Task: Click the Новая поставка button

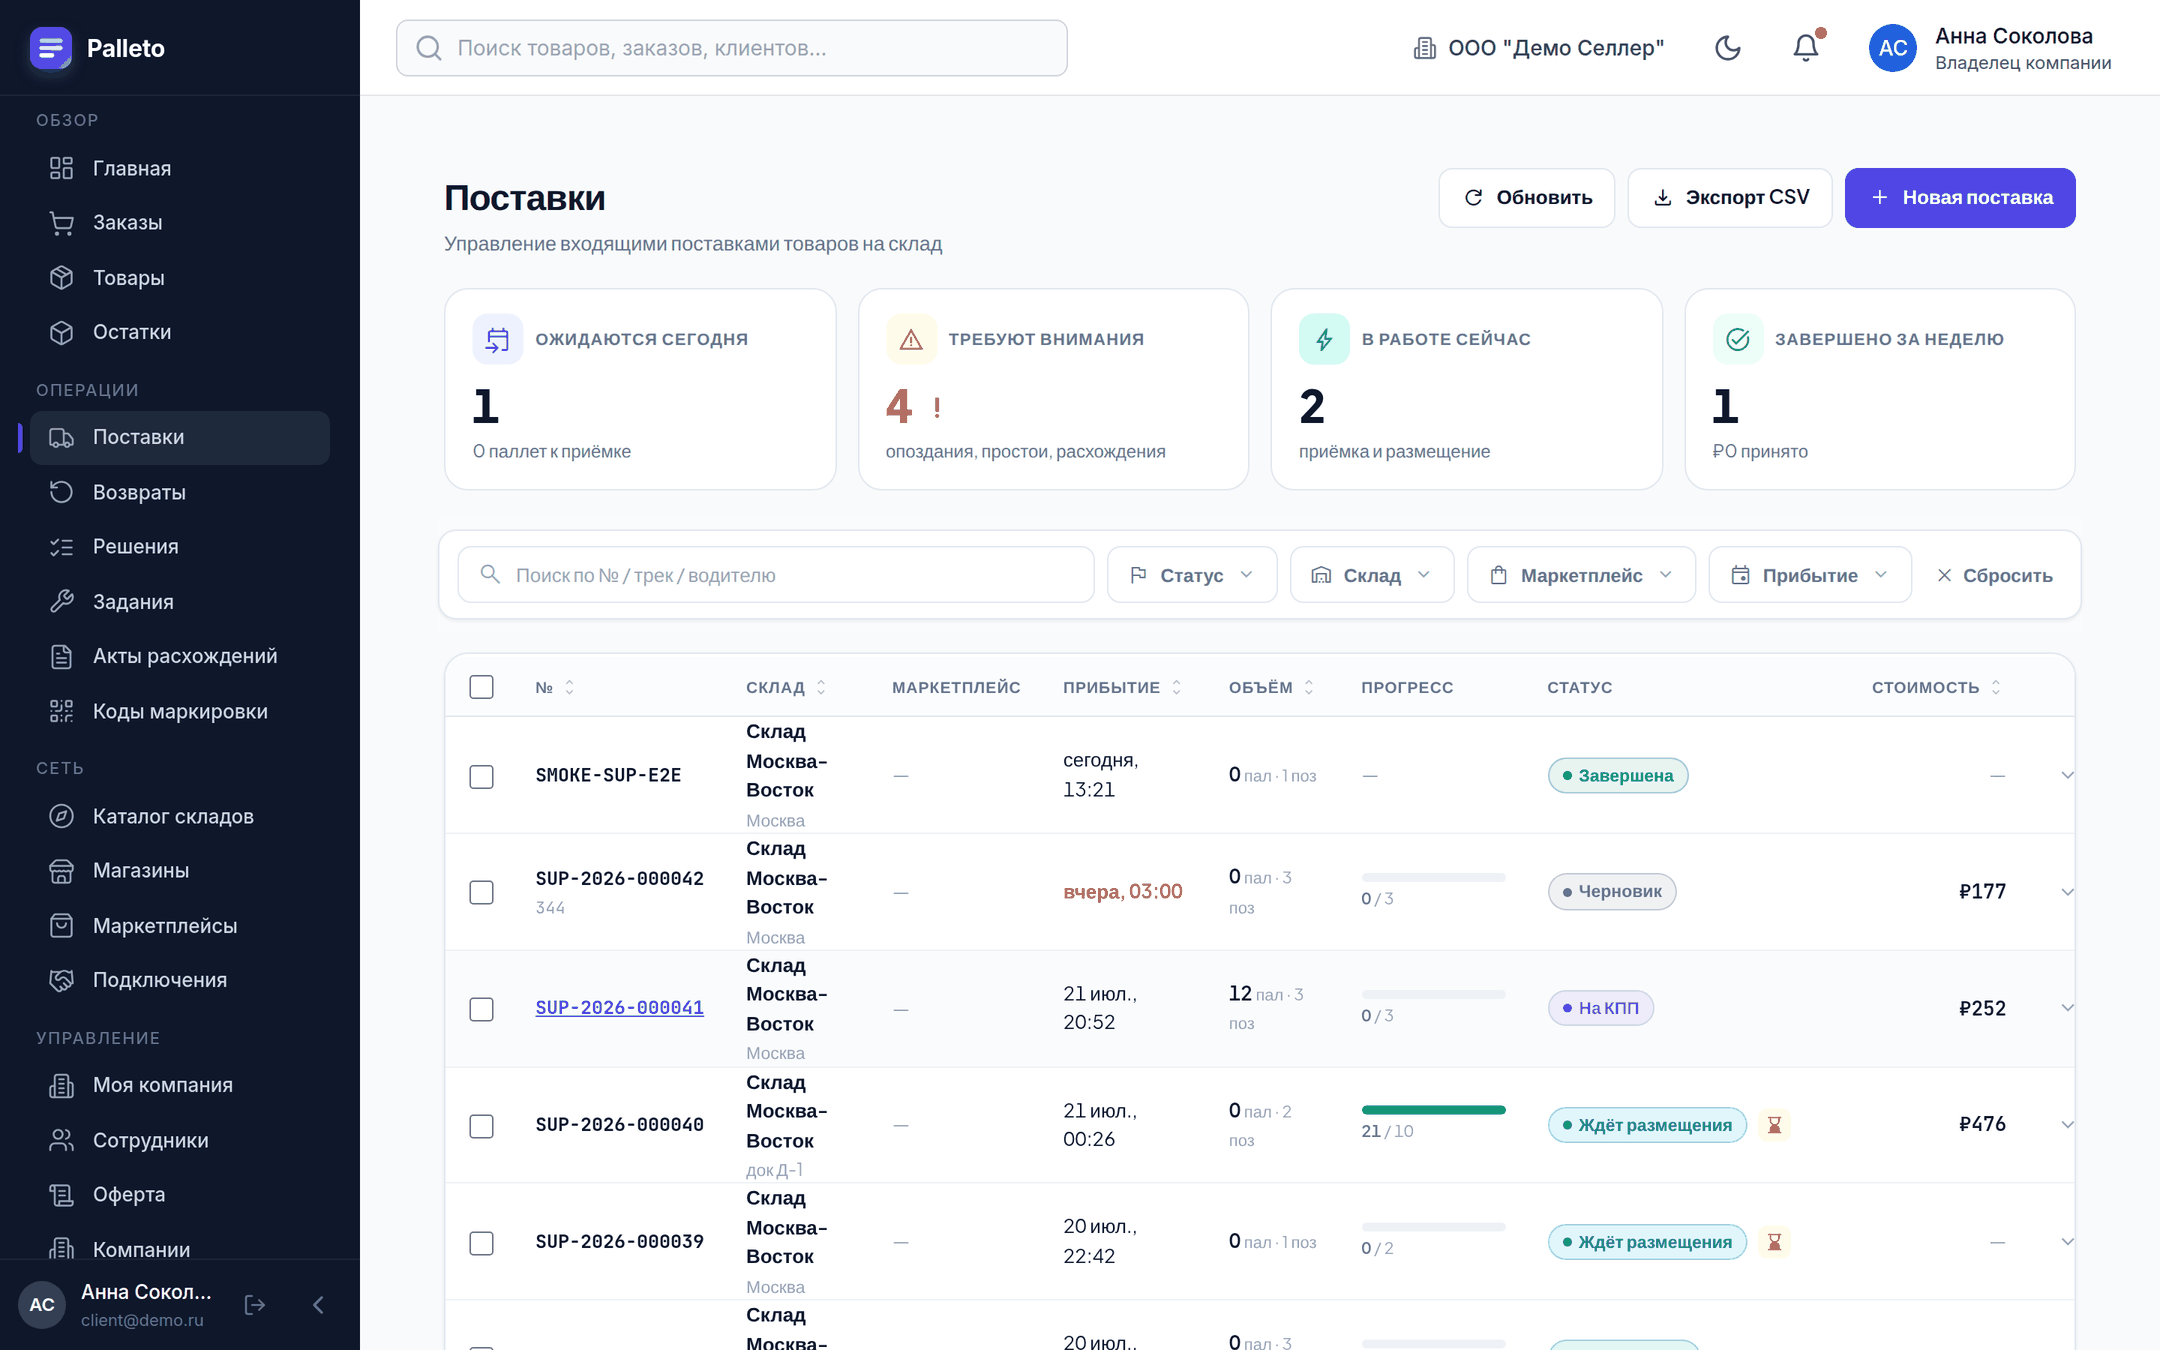Action: tap(1959, 198)
